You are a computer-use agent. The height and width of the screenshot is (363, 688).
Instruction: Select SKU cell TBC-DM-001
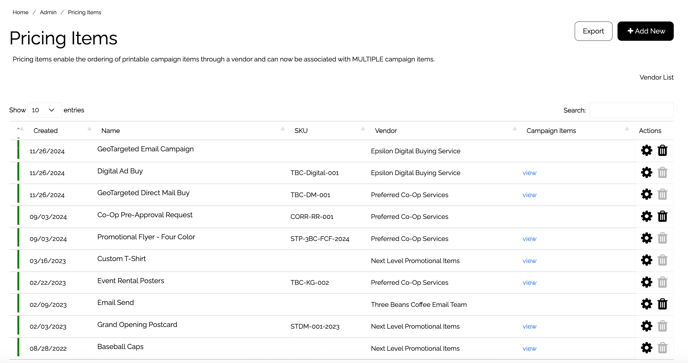tap(310, 195)
